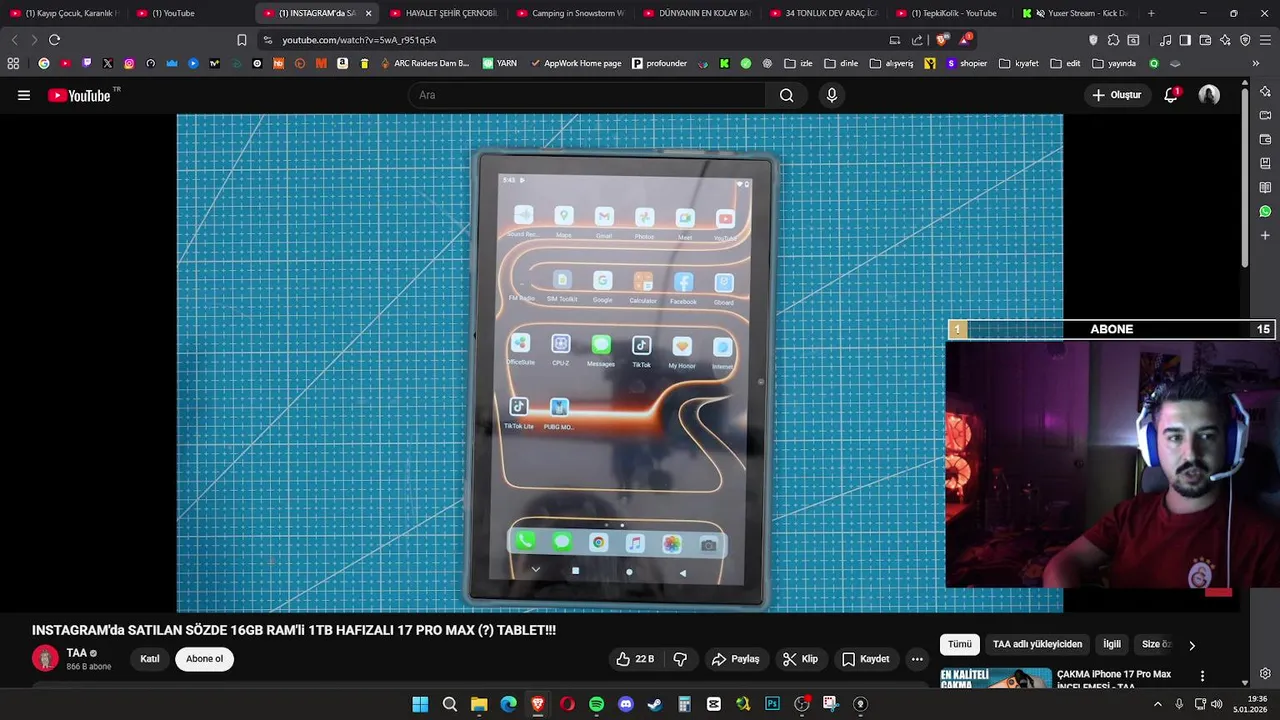Open the YouTube hamburger guide menu

24,95
